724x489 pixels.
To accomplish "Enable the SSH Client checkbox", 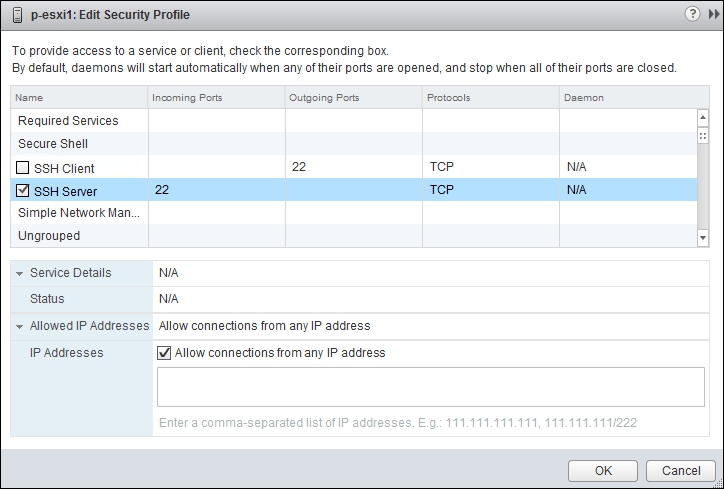I will pyautogui.click(x=22, y=167).
